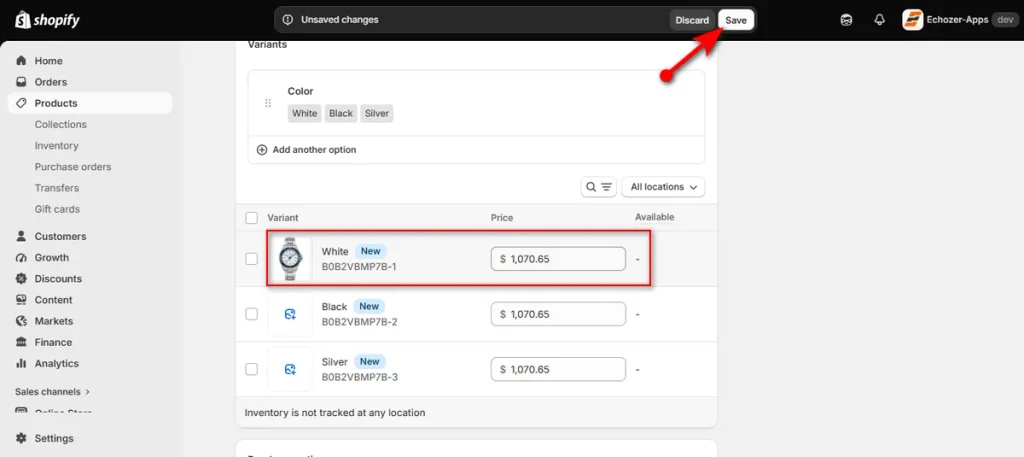Open variant search and filter
Viewport: 1024px width, 457px height.
tap(598, 187)
